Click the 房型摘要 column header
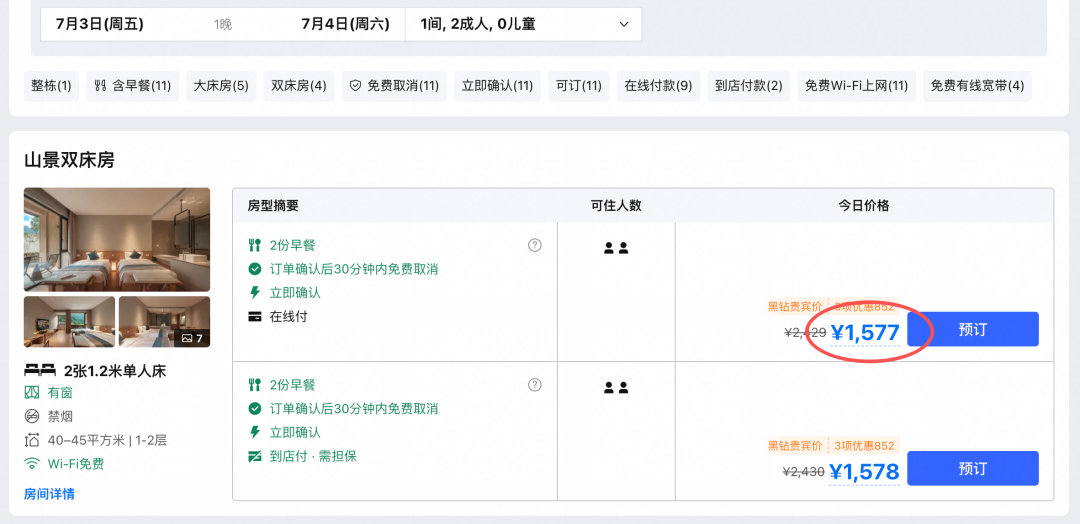 (273, 205)
